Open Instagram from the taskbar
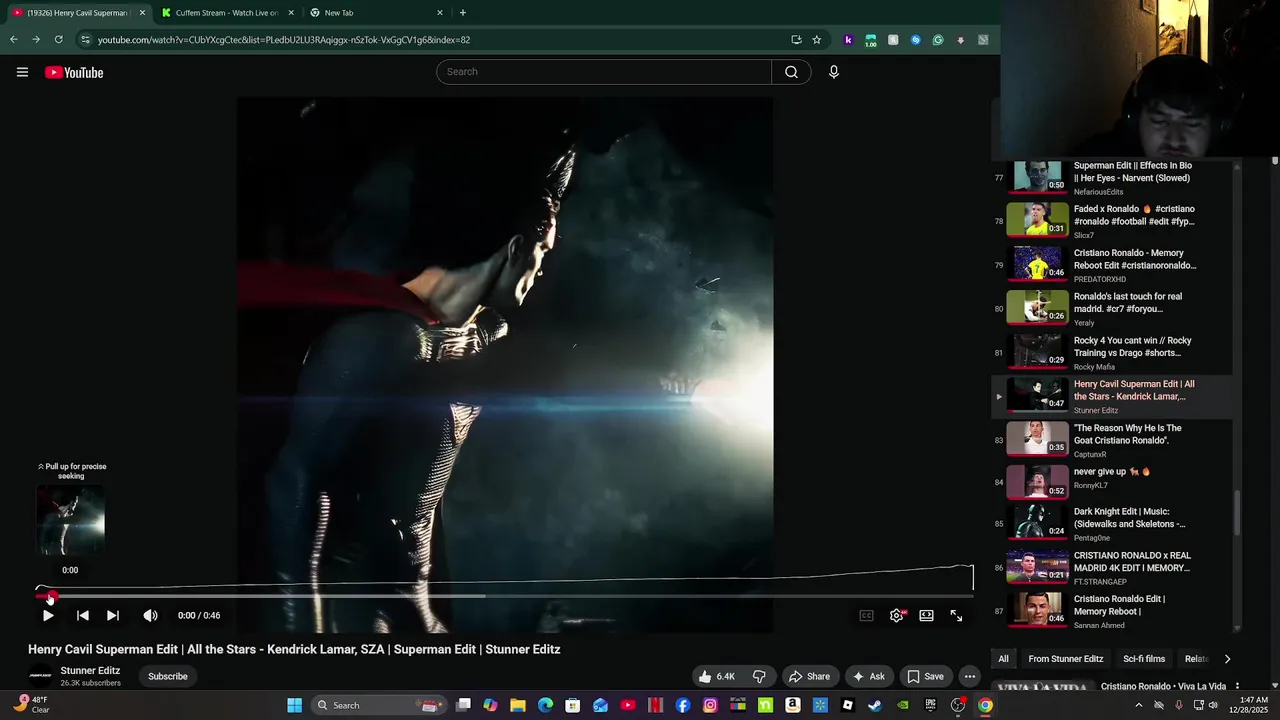The width and height of the screenshot is (1280, 720). (x=710, y=705)
